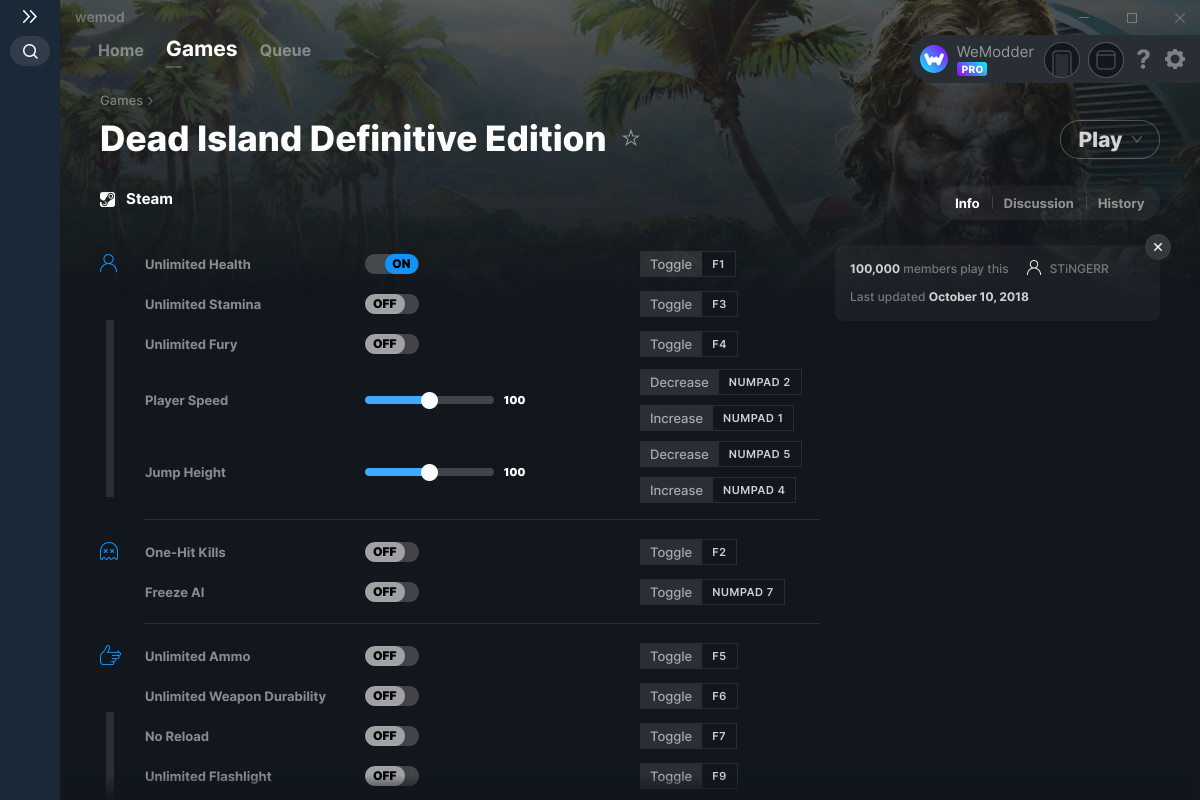The image size is (1200, 800).
Task: Select the player category icon
Action: point(109,264)
